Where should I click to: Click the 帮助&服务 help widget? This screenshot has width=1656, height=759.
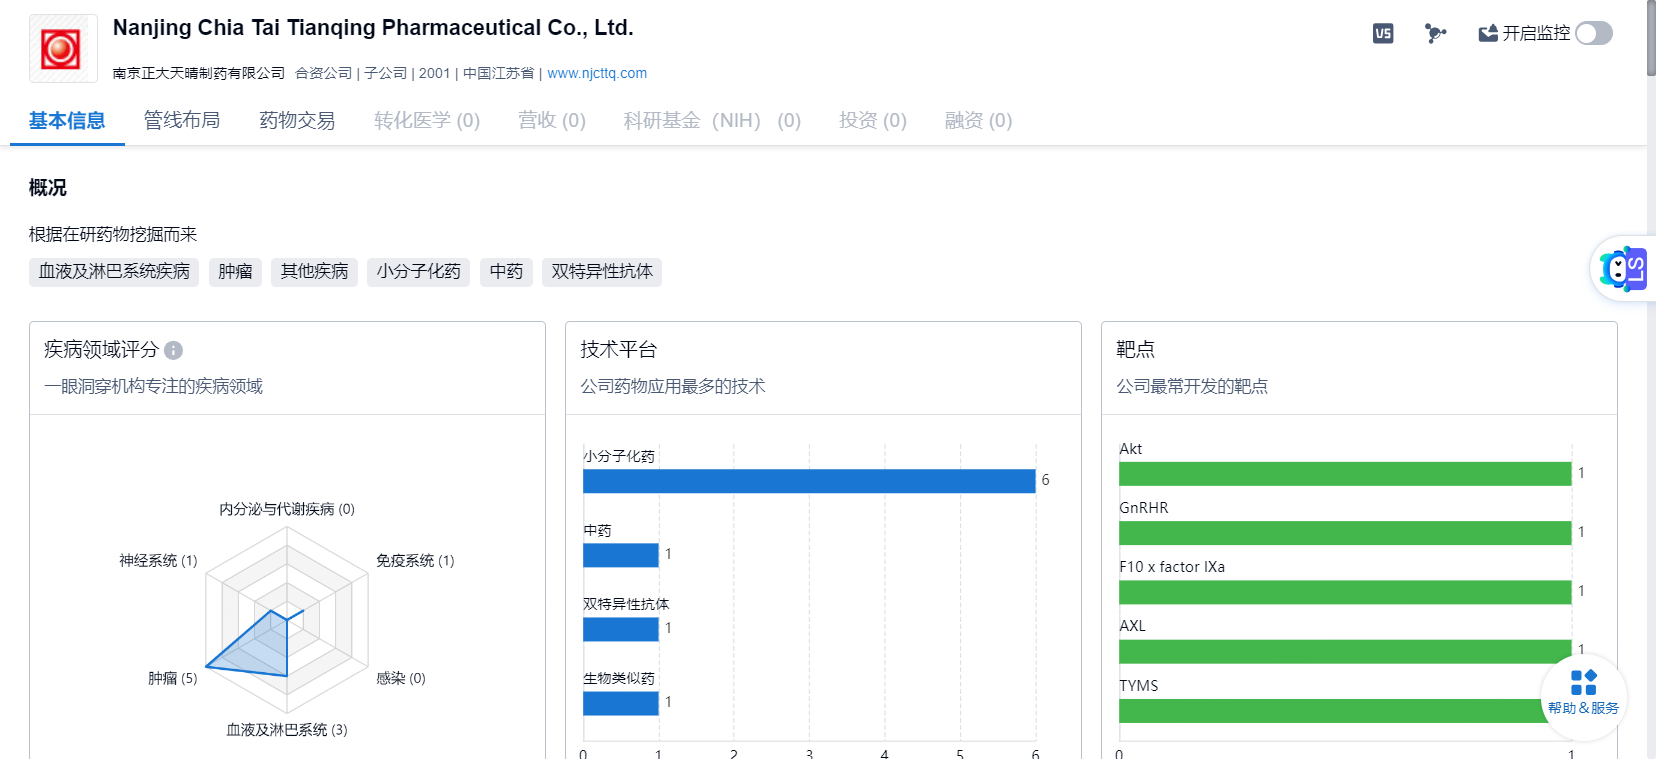coord(1583,694)
